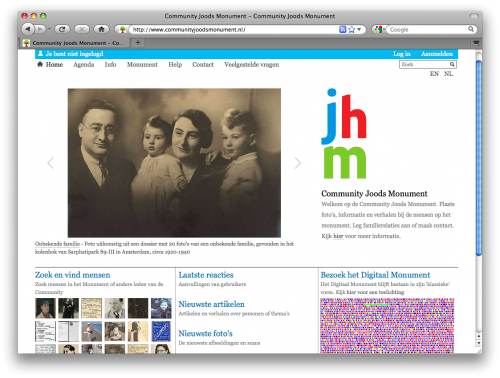Open the back/forward history dropdown arrow
Viewport: 500px width, 378px height.
tap(49, 29)
